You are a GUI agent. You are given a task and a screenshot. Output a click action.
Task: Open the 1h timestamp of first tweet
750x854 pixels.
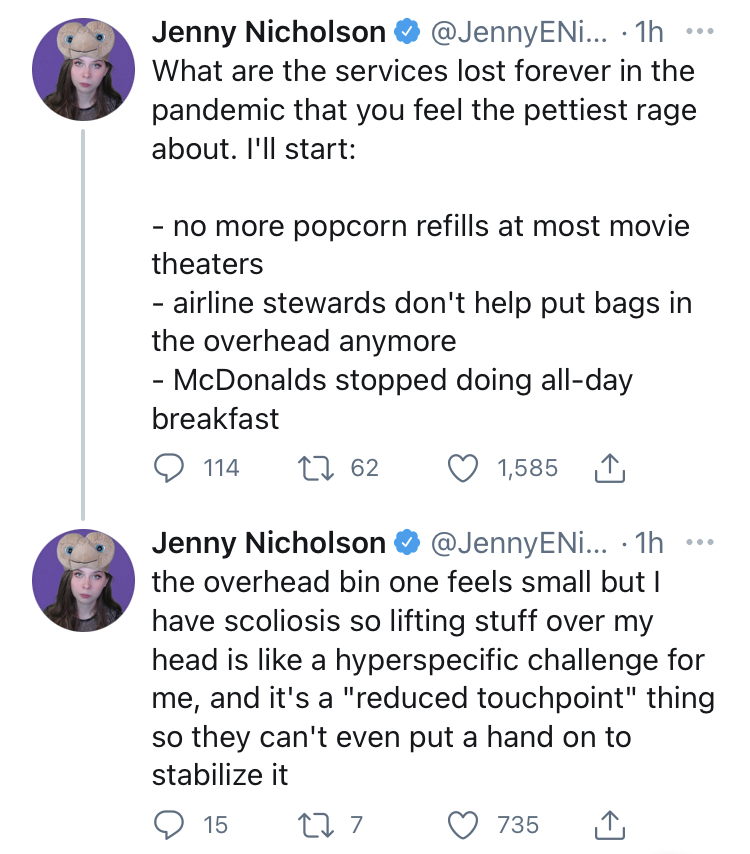click(649, 32)
